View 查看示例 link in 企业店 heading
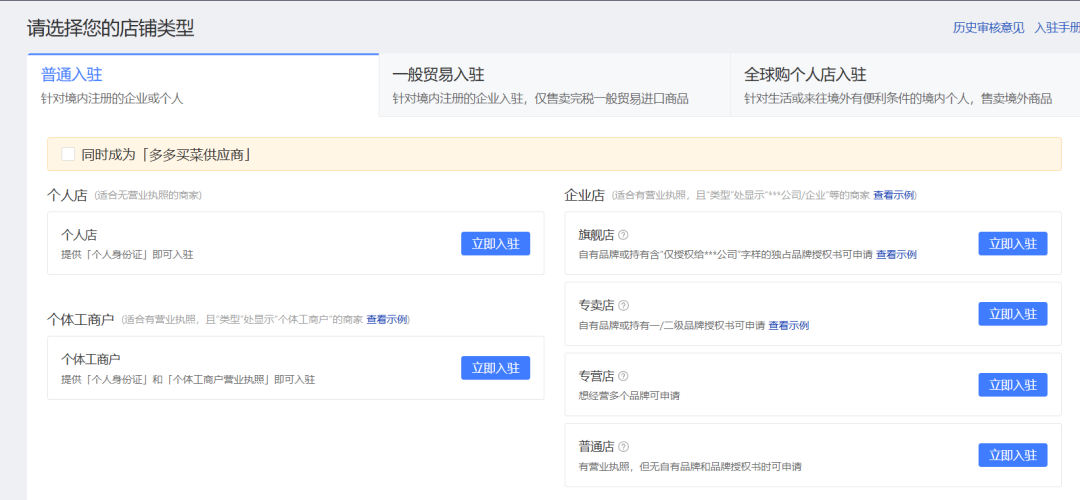 click(x=894, y=195)
